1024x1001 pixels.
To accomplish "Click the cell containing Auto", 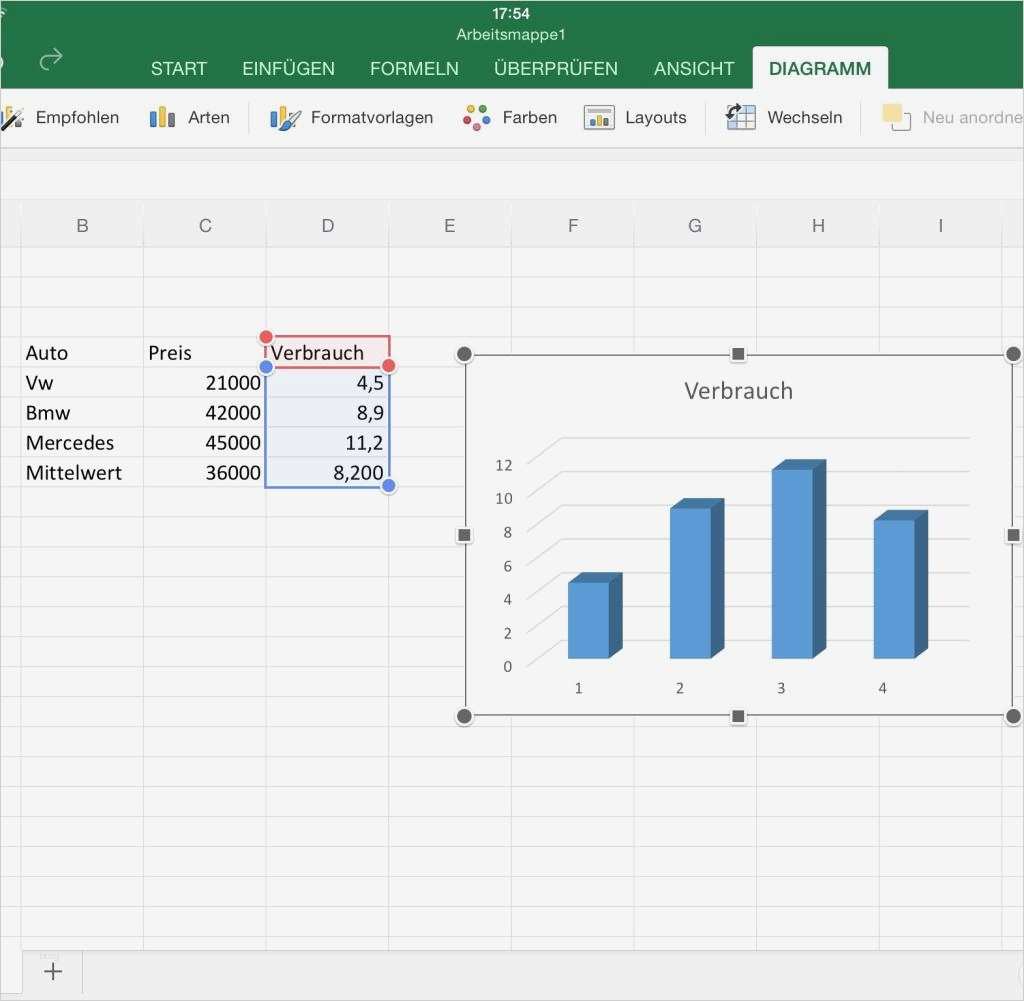I will pos(82,353).
